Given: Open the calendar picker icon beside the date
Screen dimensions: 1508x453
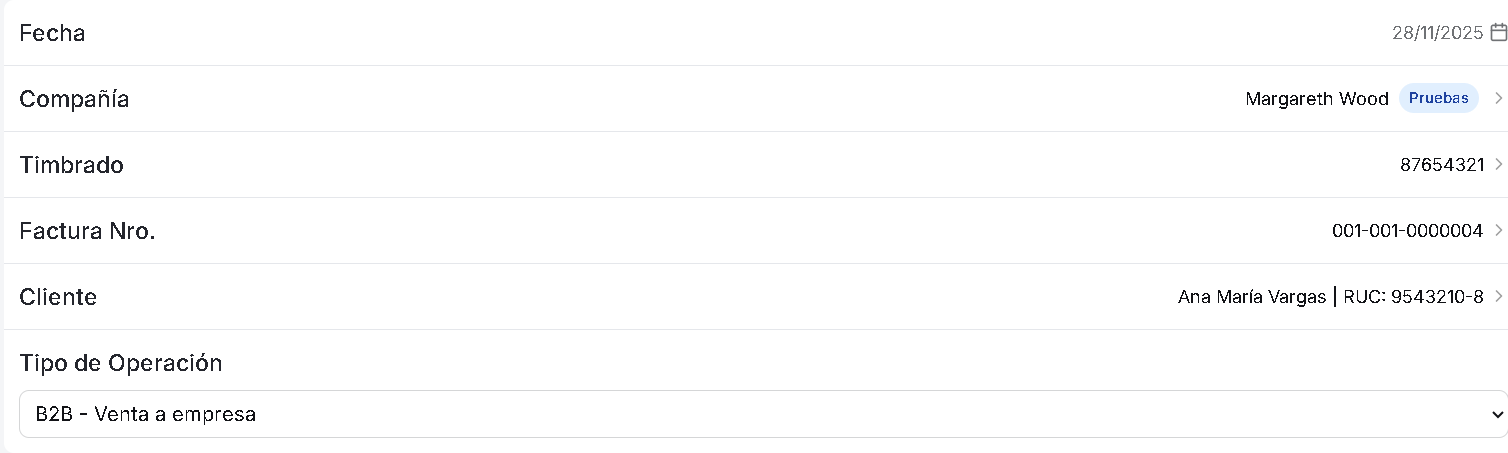Looking at the screenshot, I should (1498, 33).
